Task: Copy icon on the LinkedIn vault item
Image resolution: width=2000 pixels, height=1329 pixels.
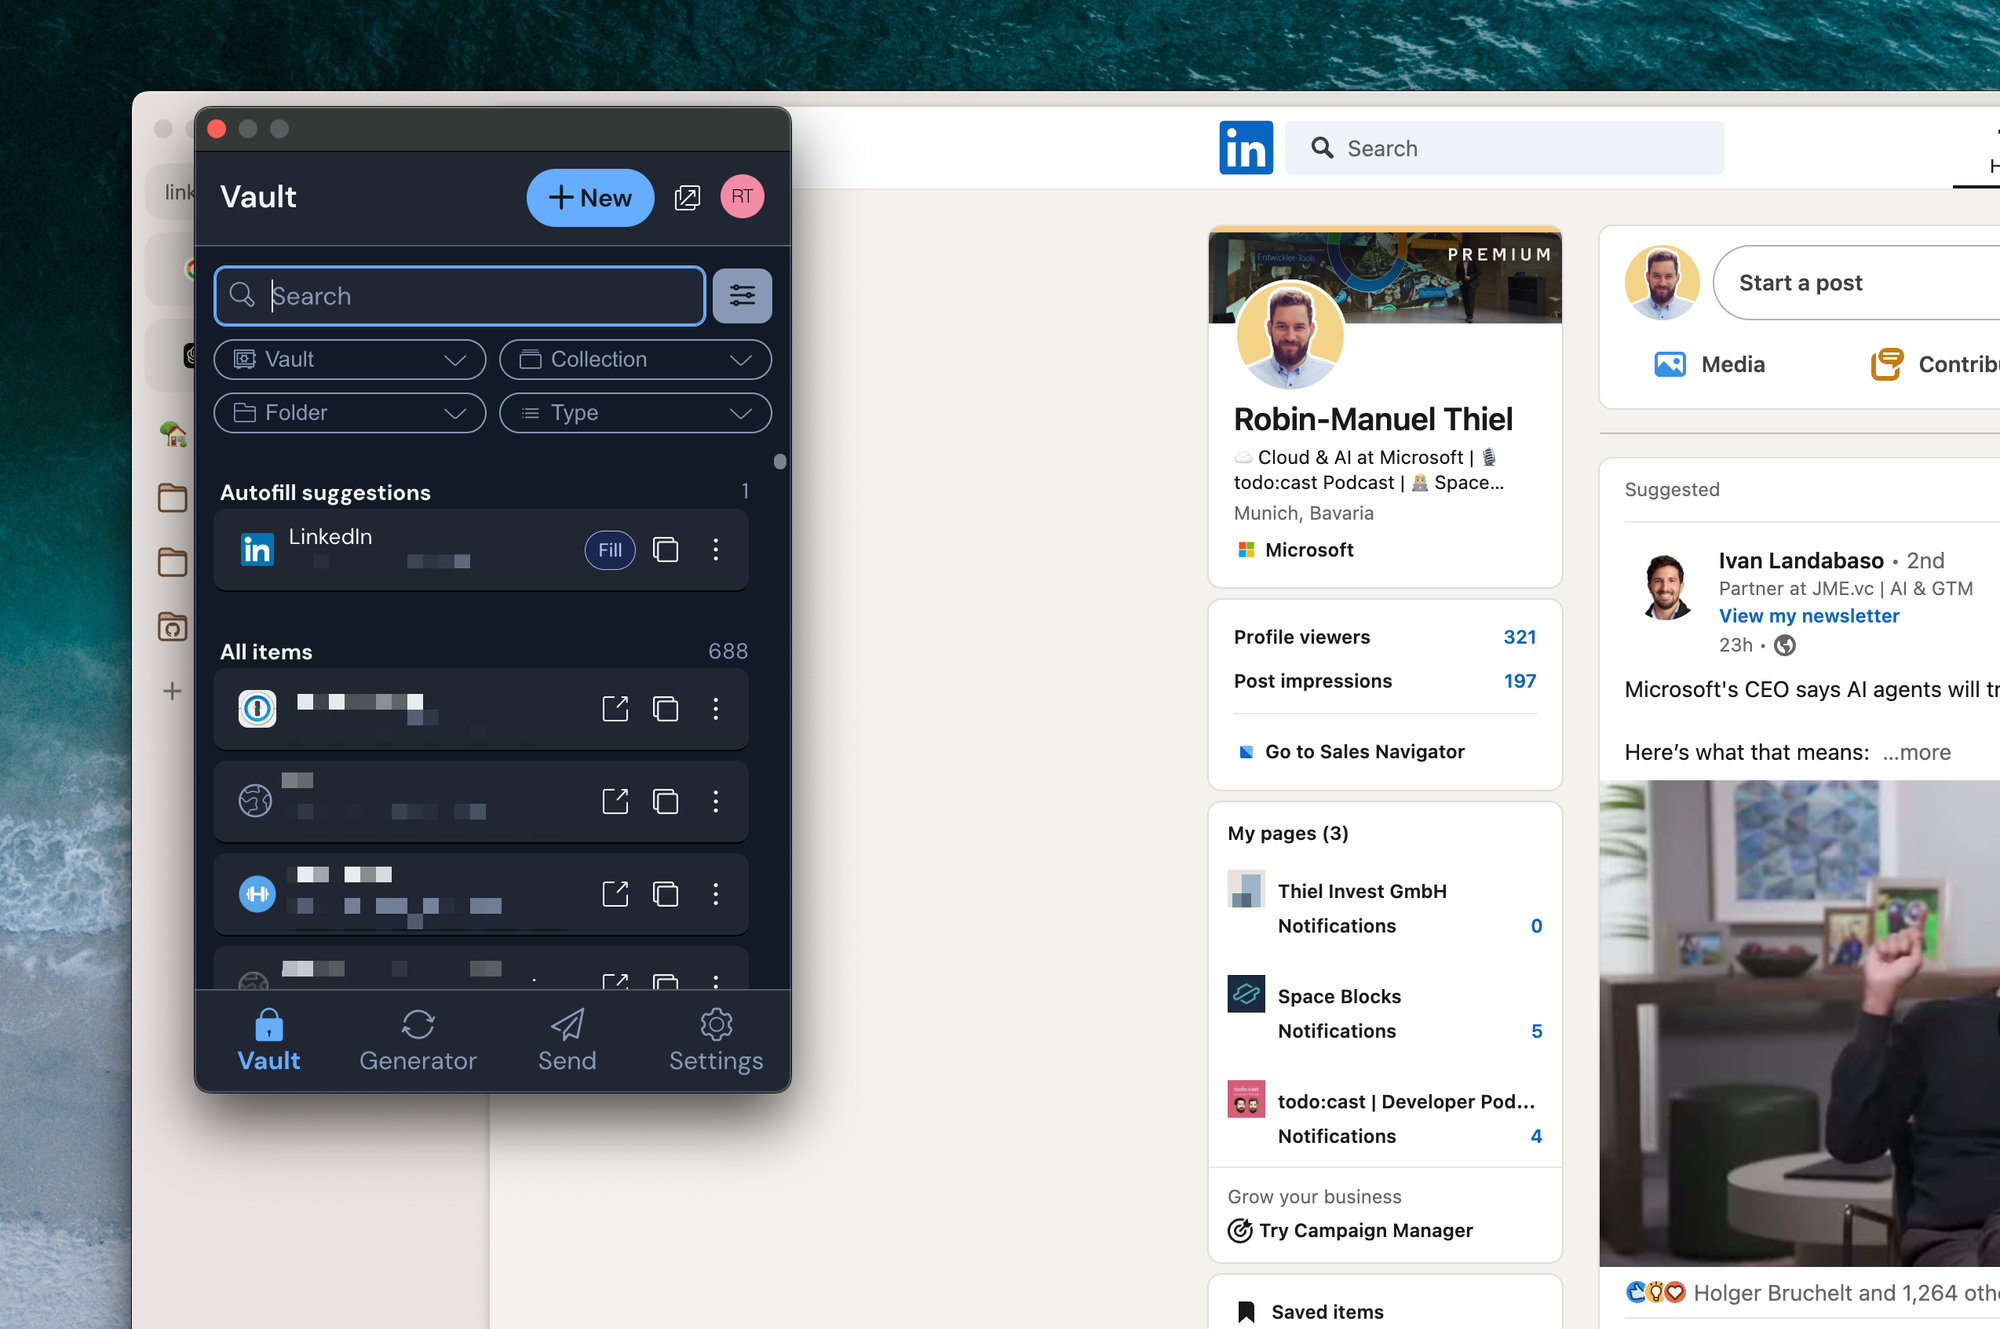Action: click(666, 549)
